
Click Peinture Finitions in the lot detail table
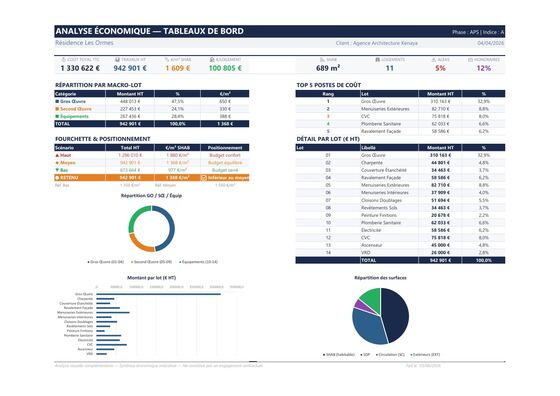coord(379,215)
